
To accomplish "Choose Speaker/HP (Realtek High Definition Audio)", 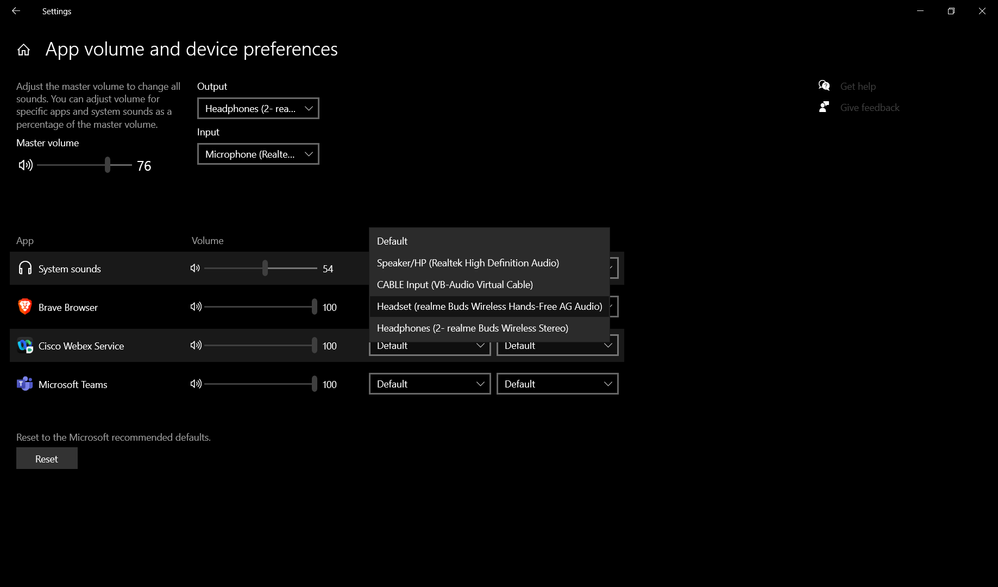I will click(489, 263).
